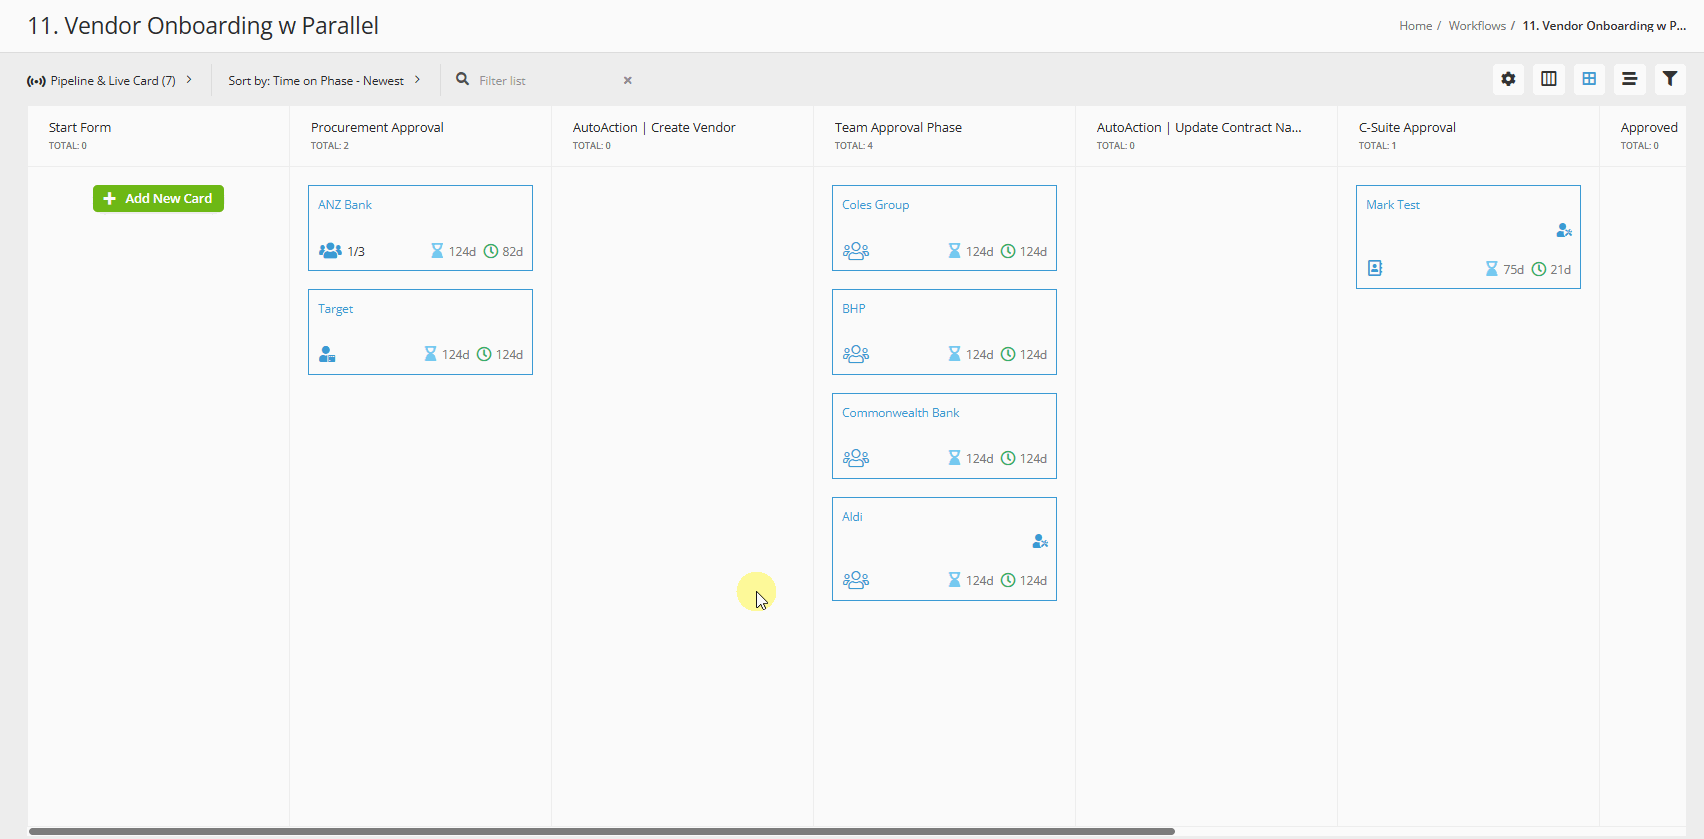Click the assigned user icon on Target card

(327, 354)
